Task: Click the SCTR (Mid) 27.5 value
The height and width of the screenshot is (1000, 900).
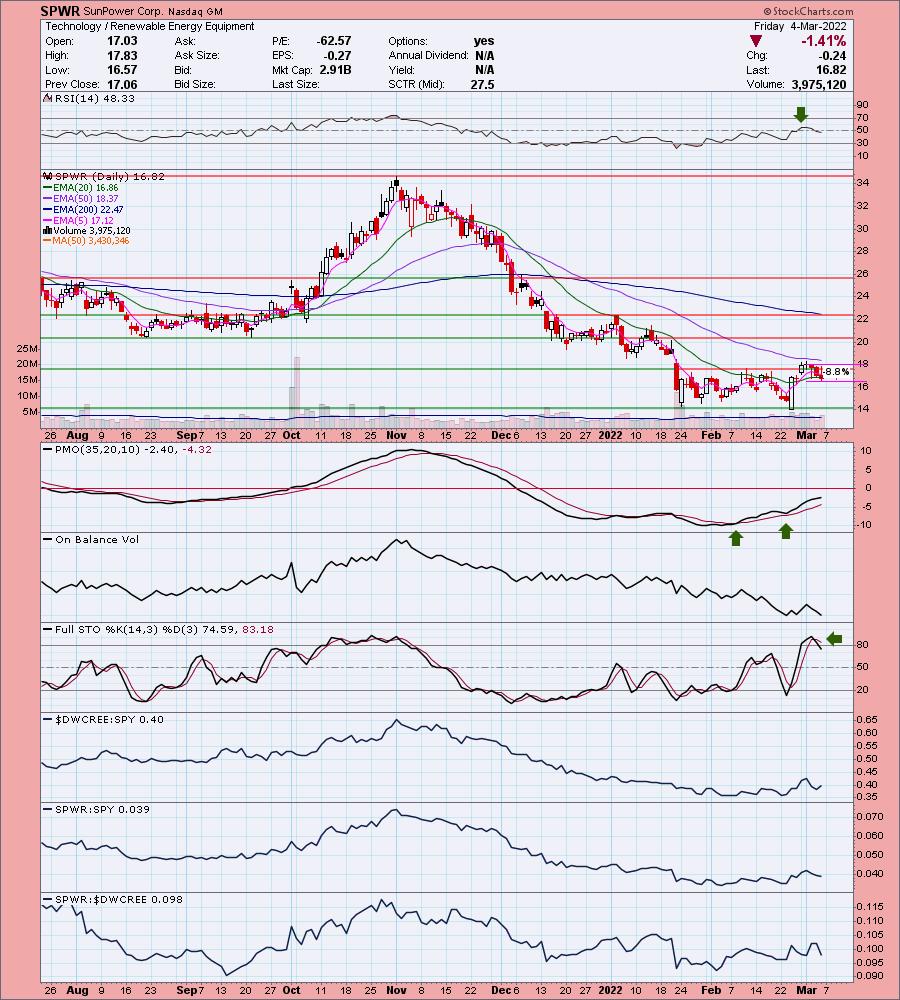Action: point(482,85)
